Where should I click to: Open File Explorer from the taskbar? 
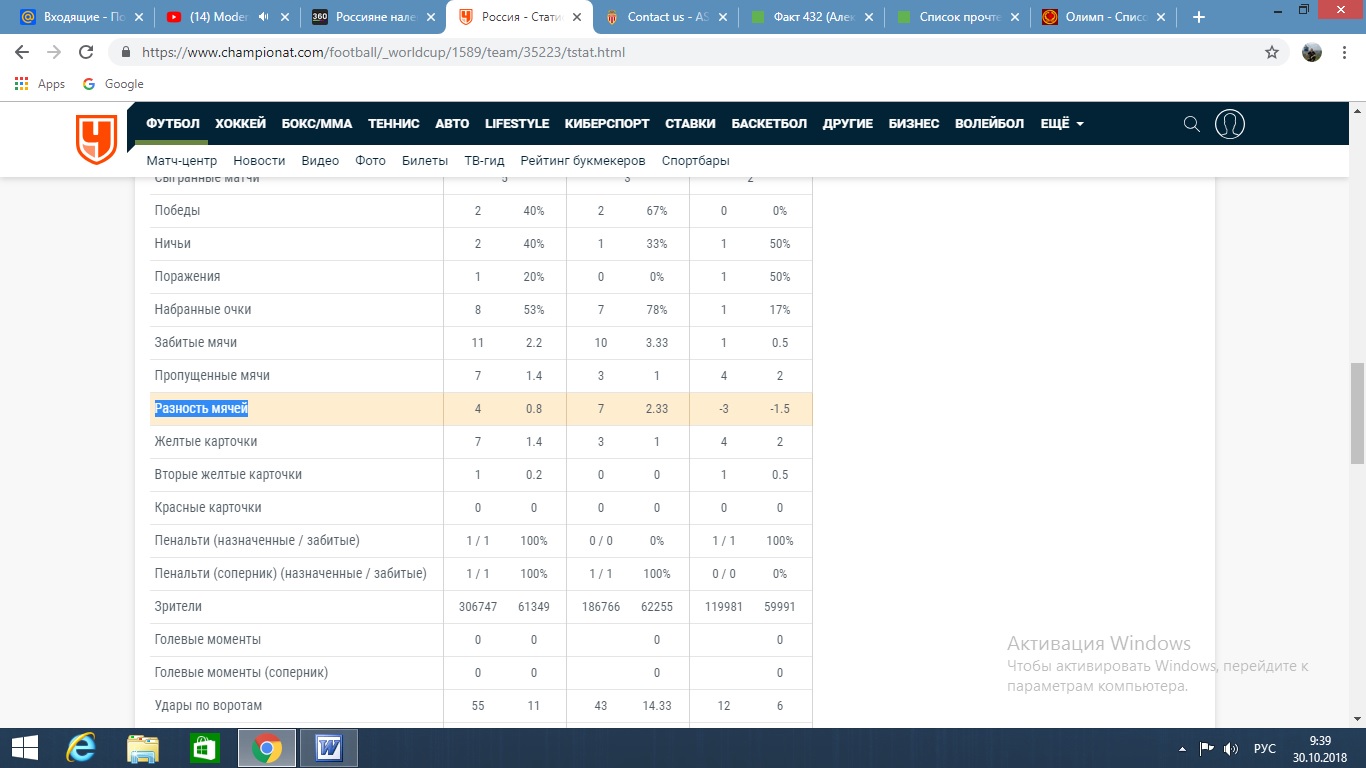coord(143,748)
